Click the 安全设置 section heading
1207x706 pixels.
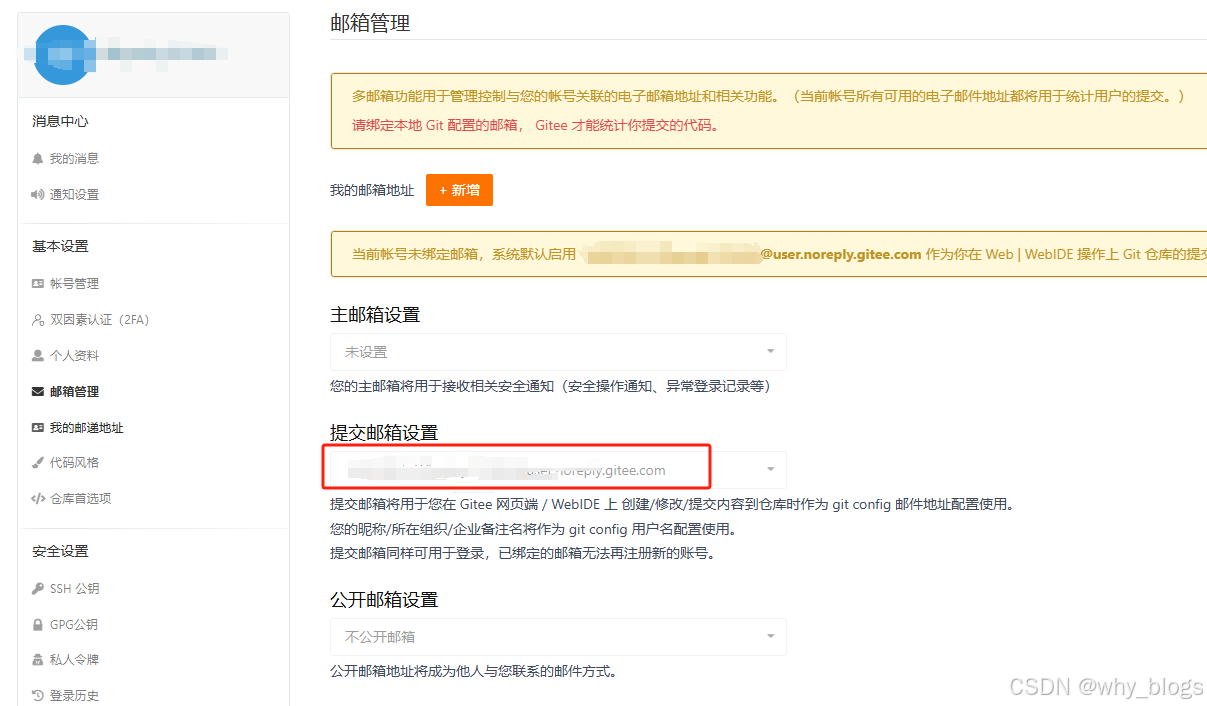tap(60, 551)
